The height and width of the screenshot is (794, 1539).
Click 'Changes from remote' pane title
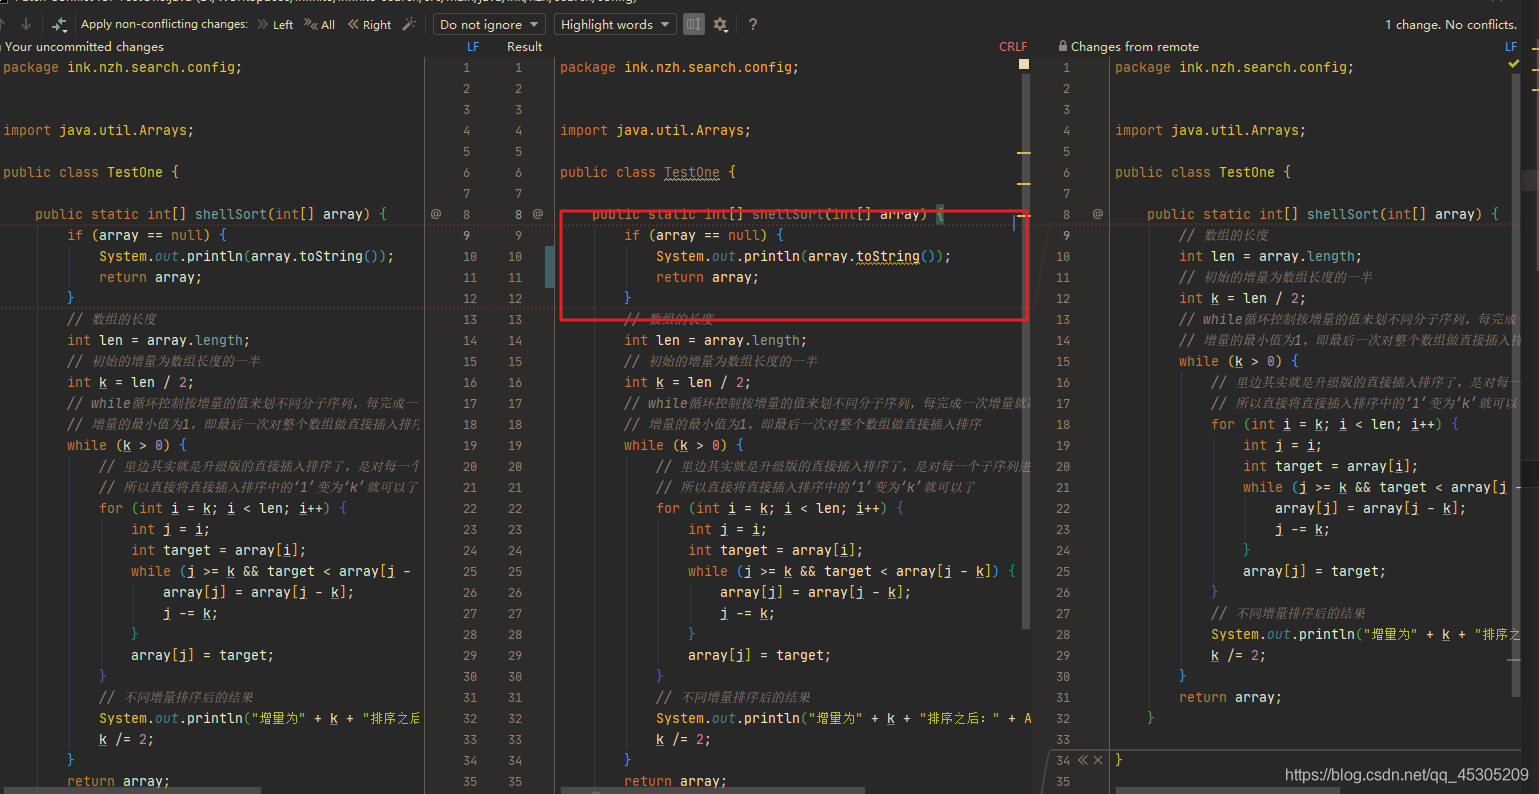[x=1134, y=46]
